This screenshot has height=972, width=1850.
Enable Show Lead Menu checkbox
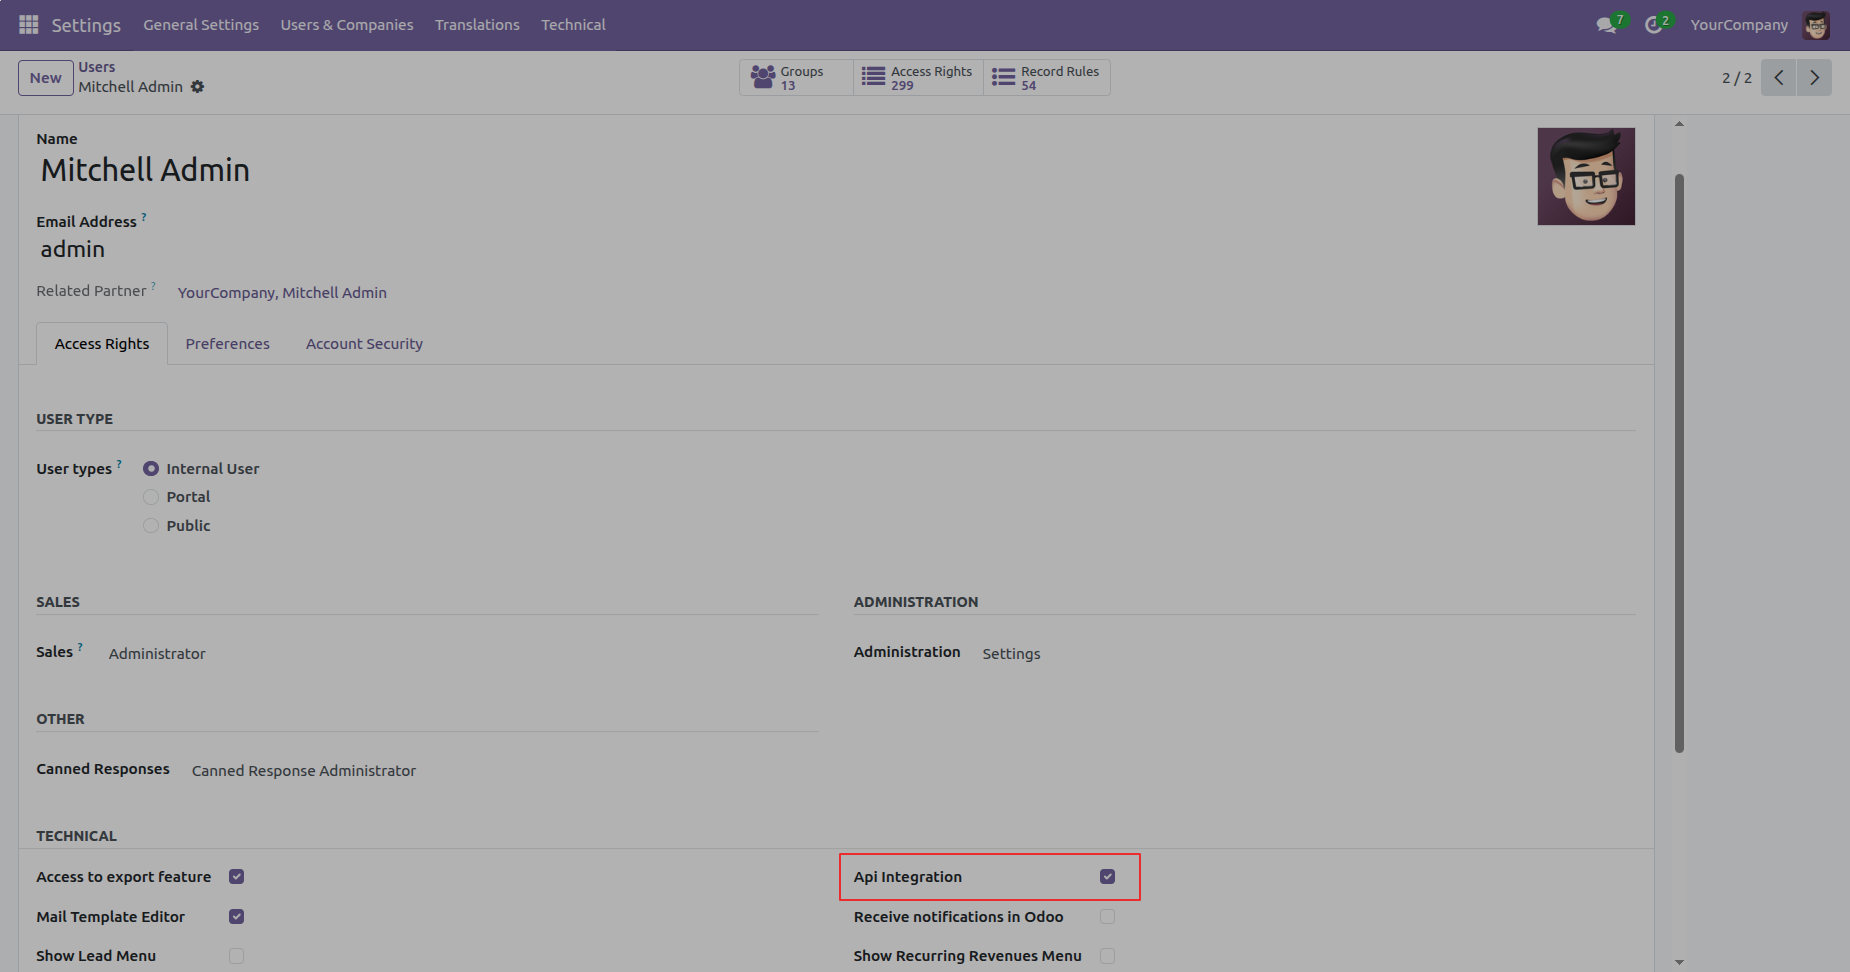click(x=237, y=956)
